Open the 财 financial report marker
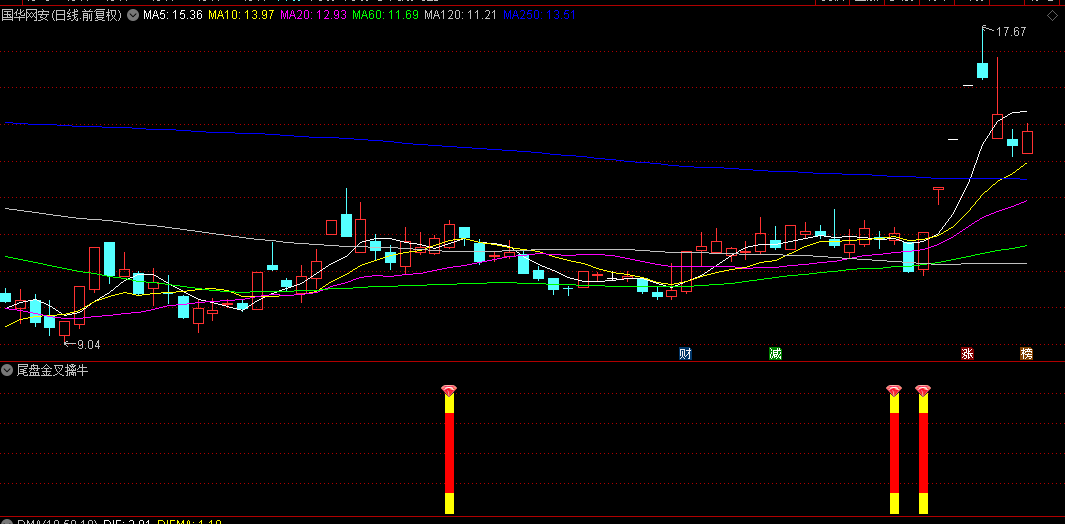Viewport: 1065px width, 524px height. (x=685, y=353)
